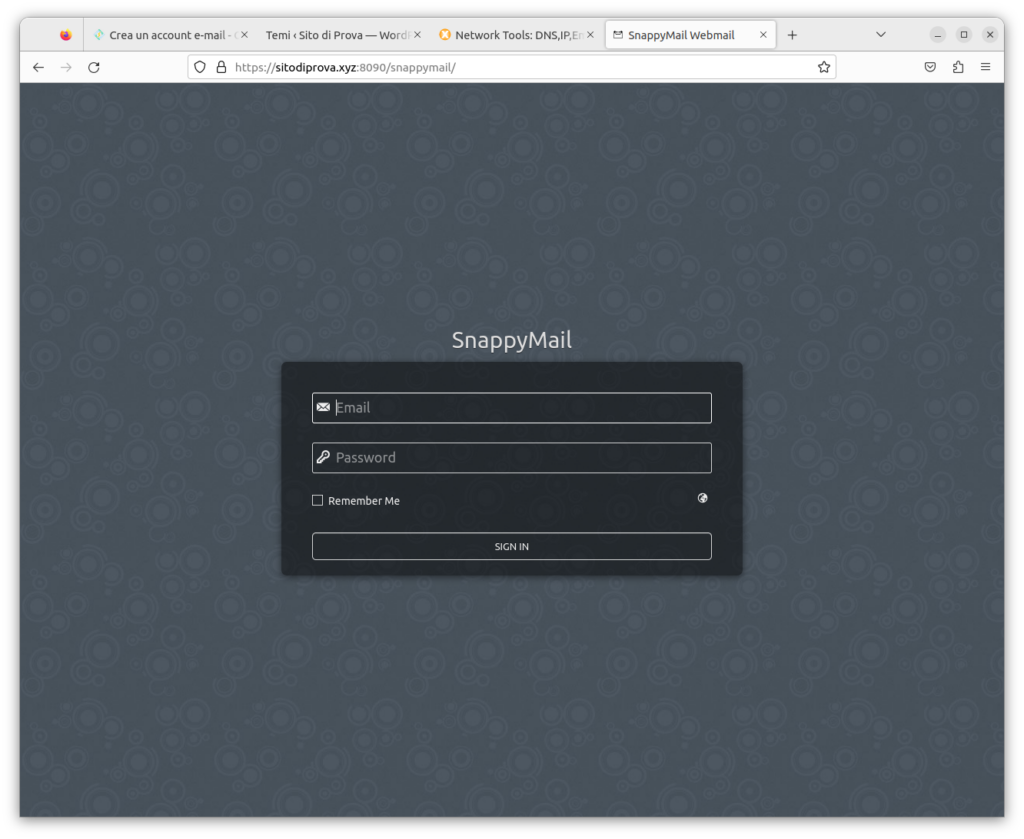Click the SnappyMail heading title
This screenshot has height=839, width=1024.
[511, 340]
